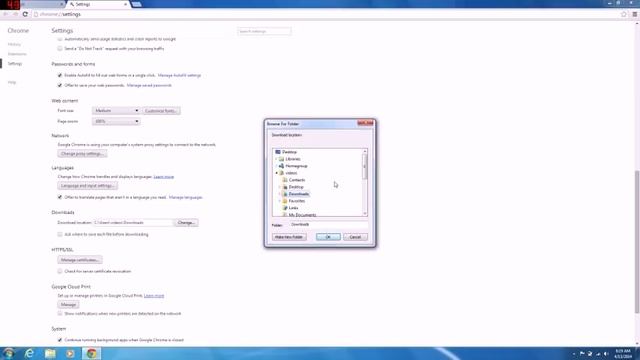
Task: Click the Favorites folder icon
Action: (x=285, y=201)
